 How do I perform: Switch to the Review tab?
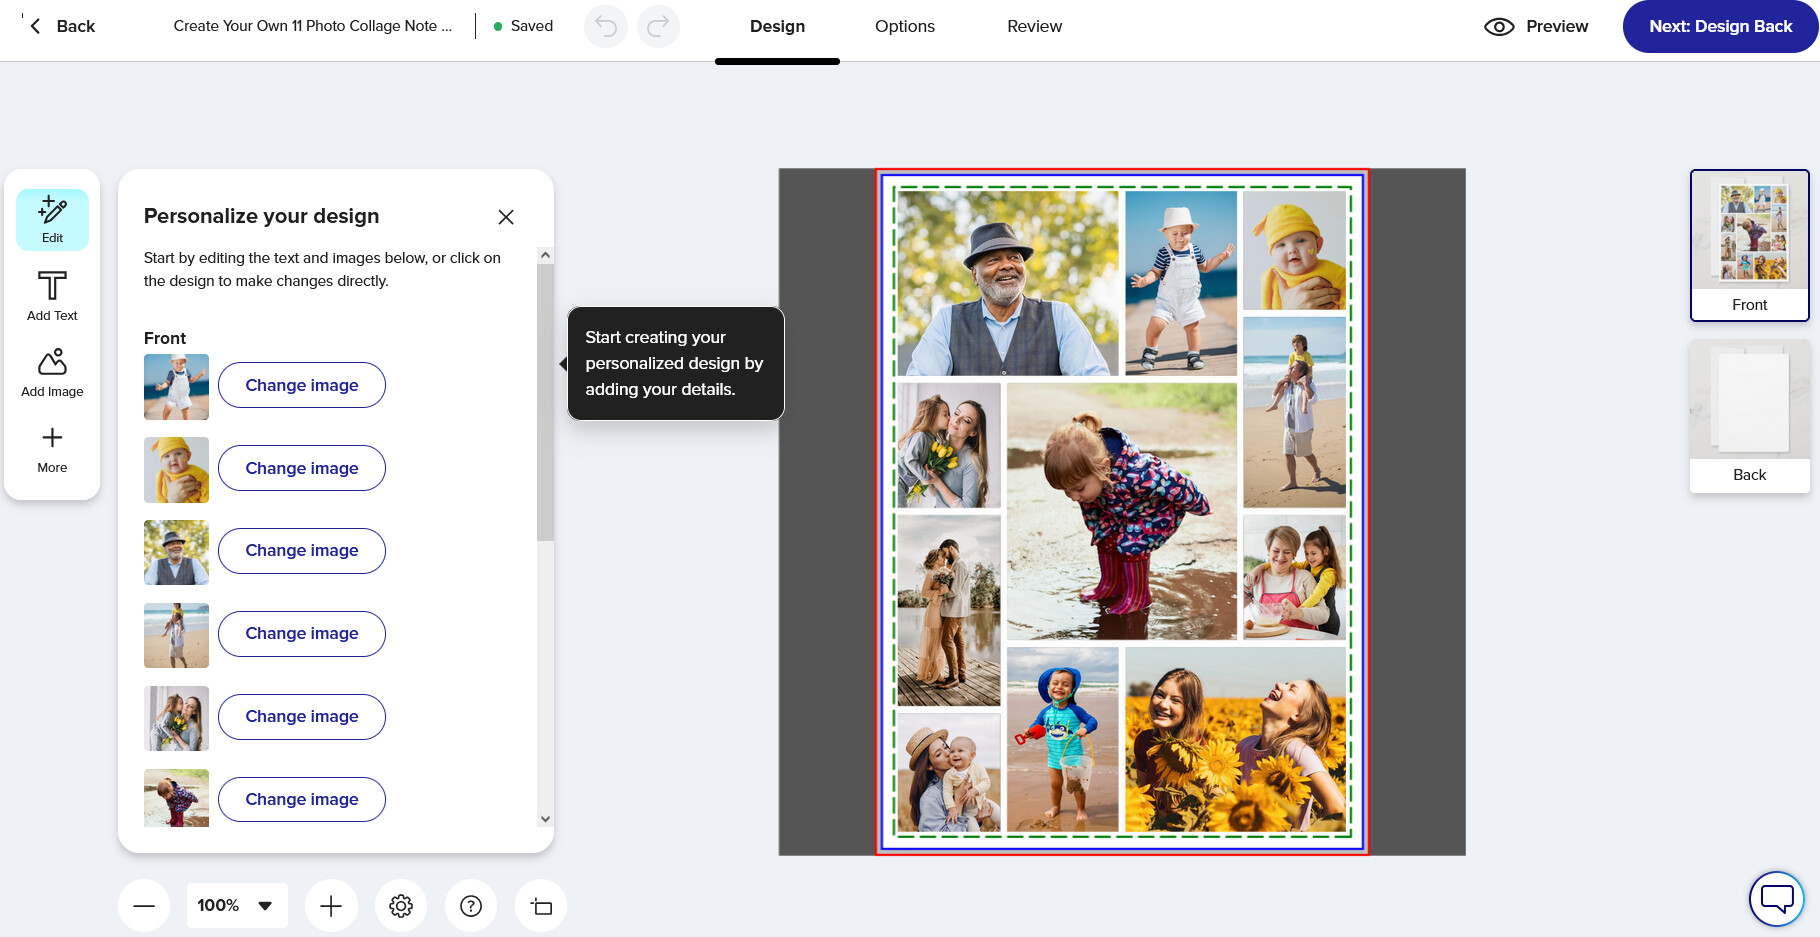point(1035,27)
